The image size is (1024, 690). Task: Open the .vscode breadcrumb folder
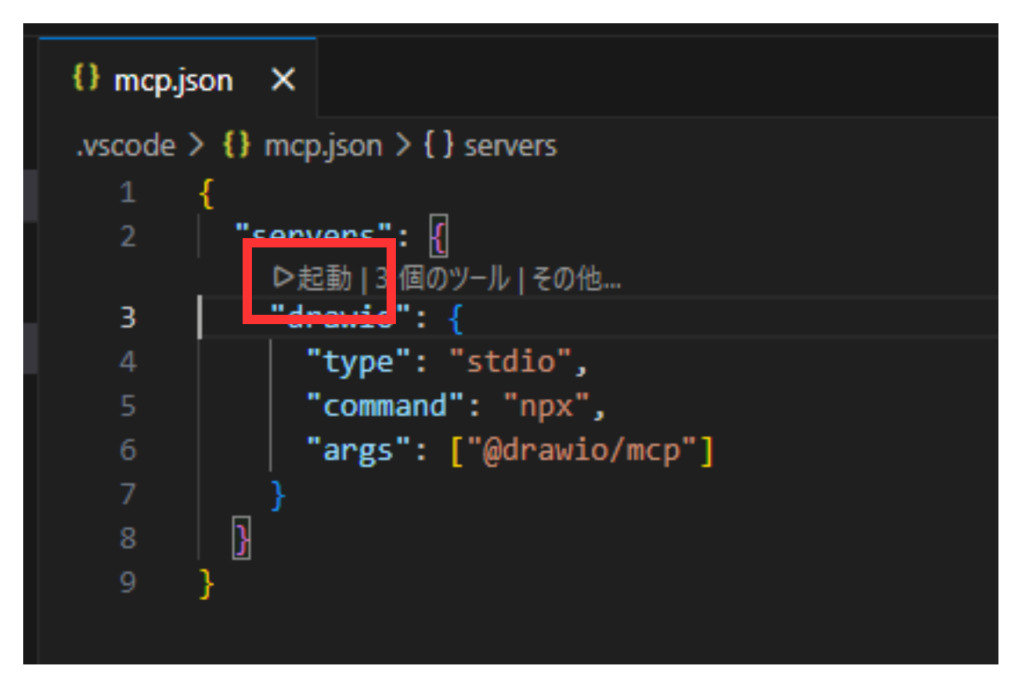(x=126, y=146)
